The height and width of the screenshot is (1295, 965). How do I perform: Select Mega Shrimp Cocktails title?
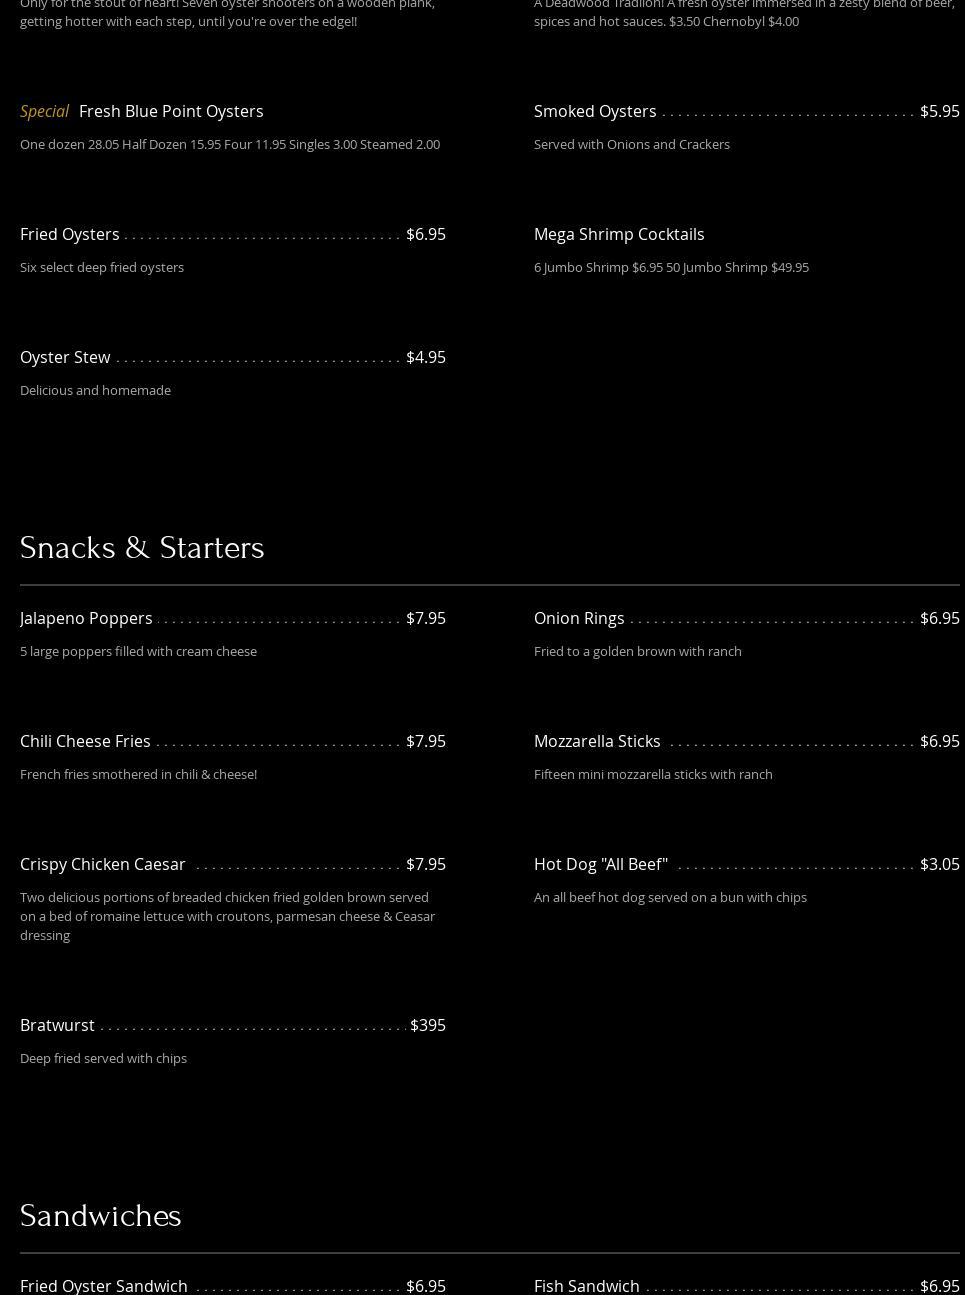(619, 234)
